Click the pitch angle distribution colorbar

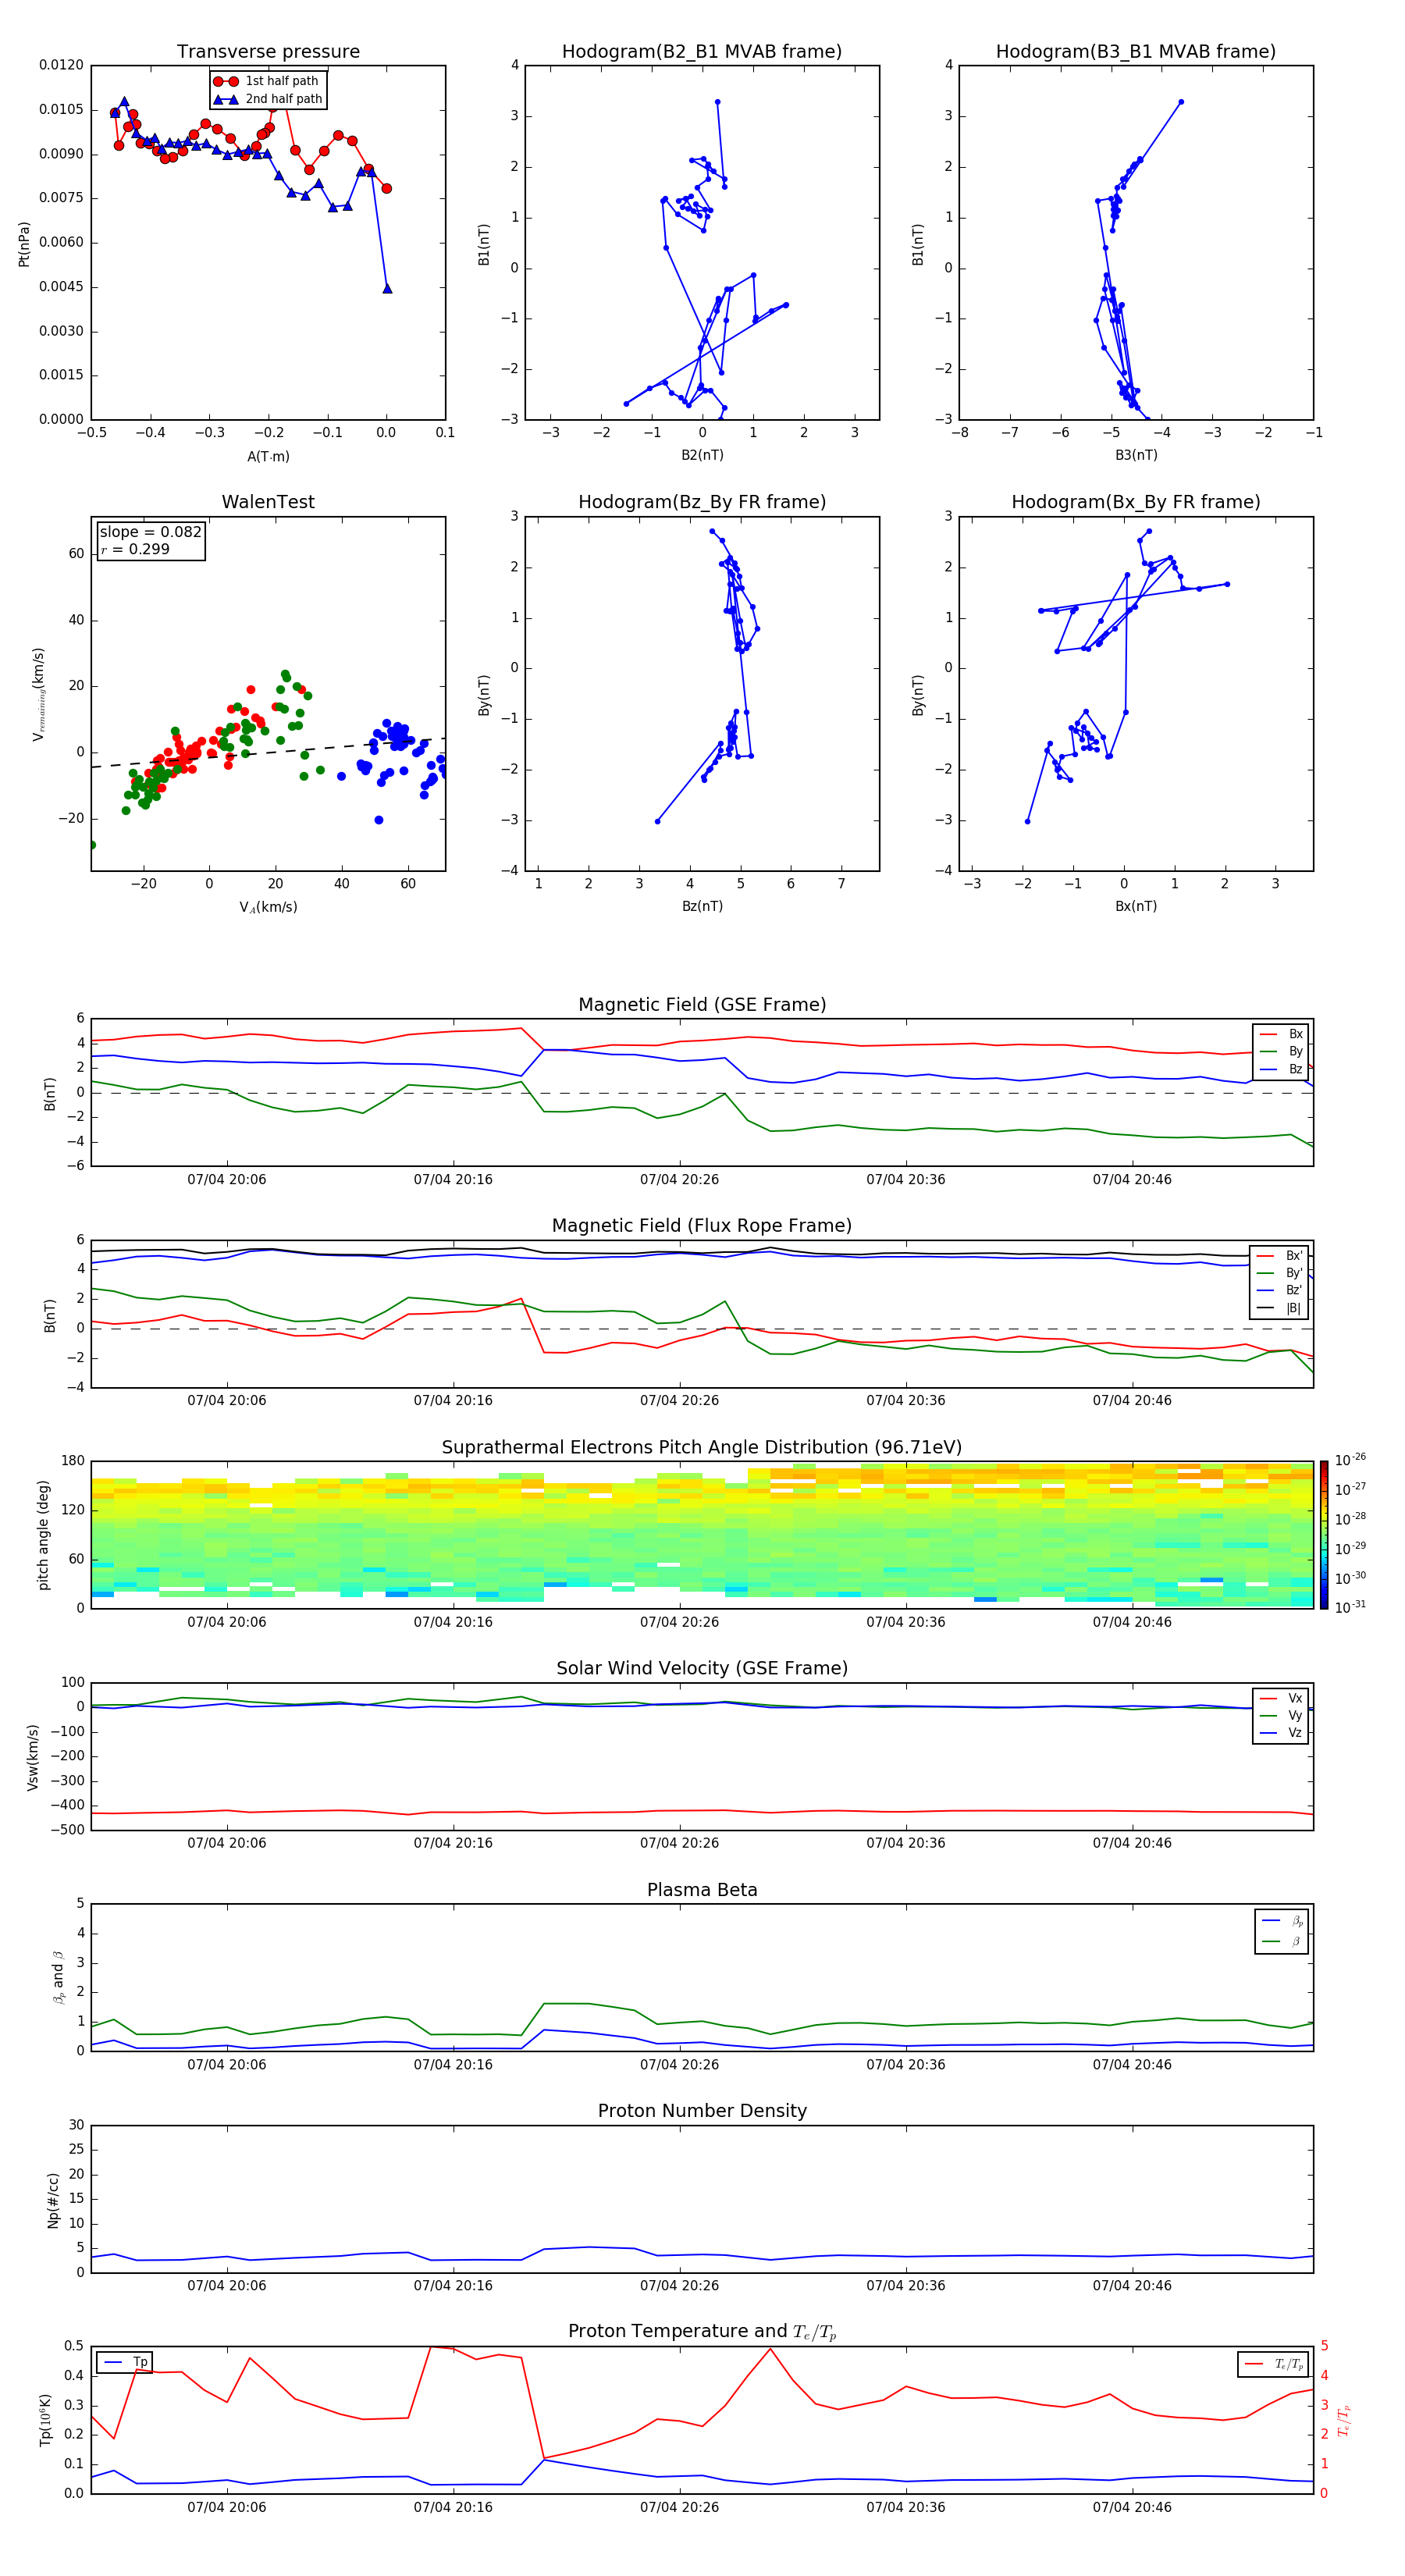pyautogui.click(x=1324, y=1535)
